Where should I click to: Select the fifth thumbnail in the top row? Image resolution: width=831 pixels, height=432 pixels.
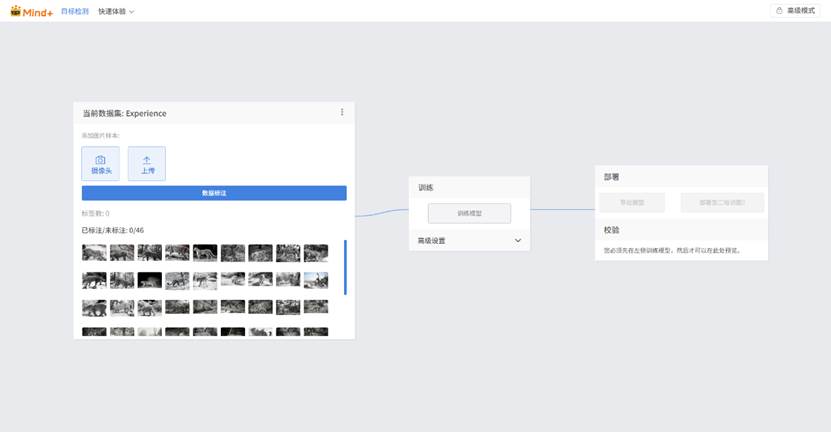click(205, 253)
